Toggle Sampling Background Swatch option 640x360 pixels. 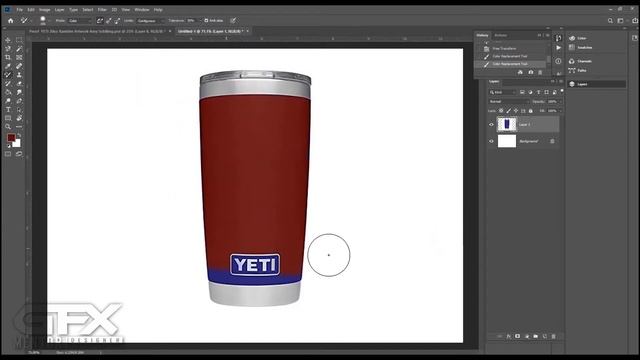pos(118,20)
